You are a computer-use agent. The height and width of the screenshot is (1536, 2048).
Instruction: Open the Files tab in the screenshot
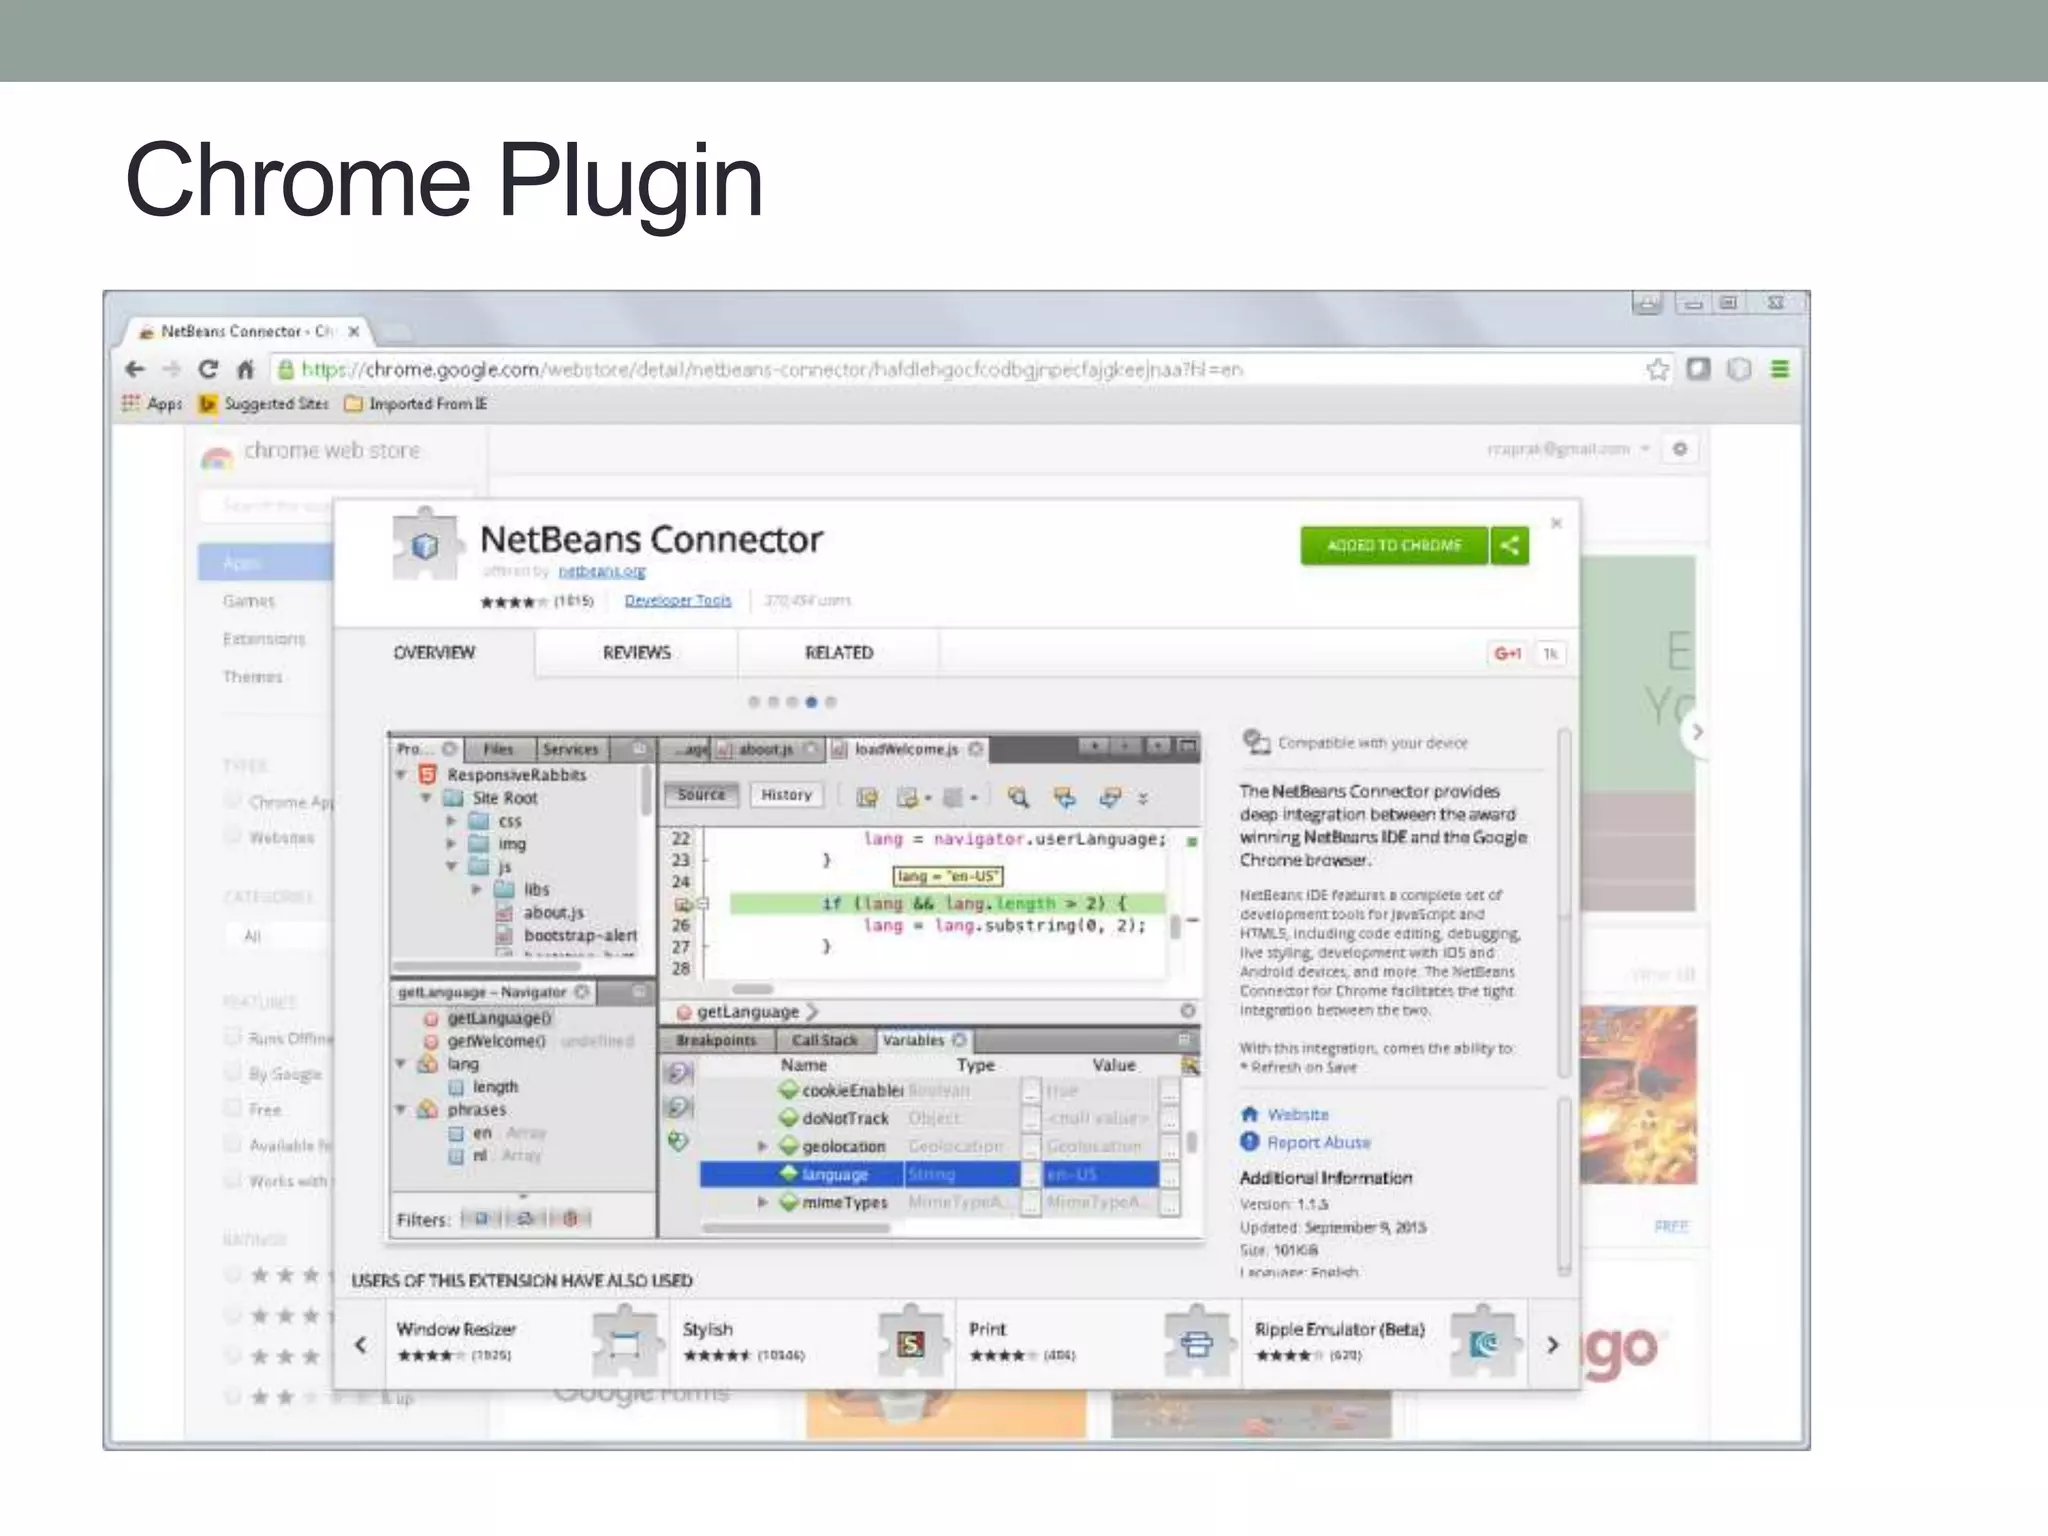pos(498,748)
